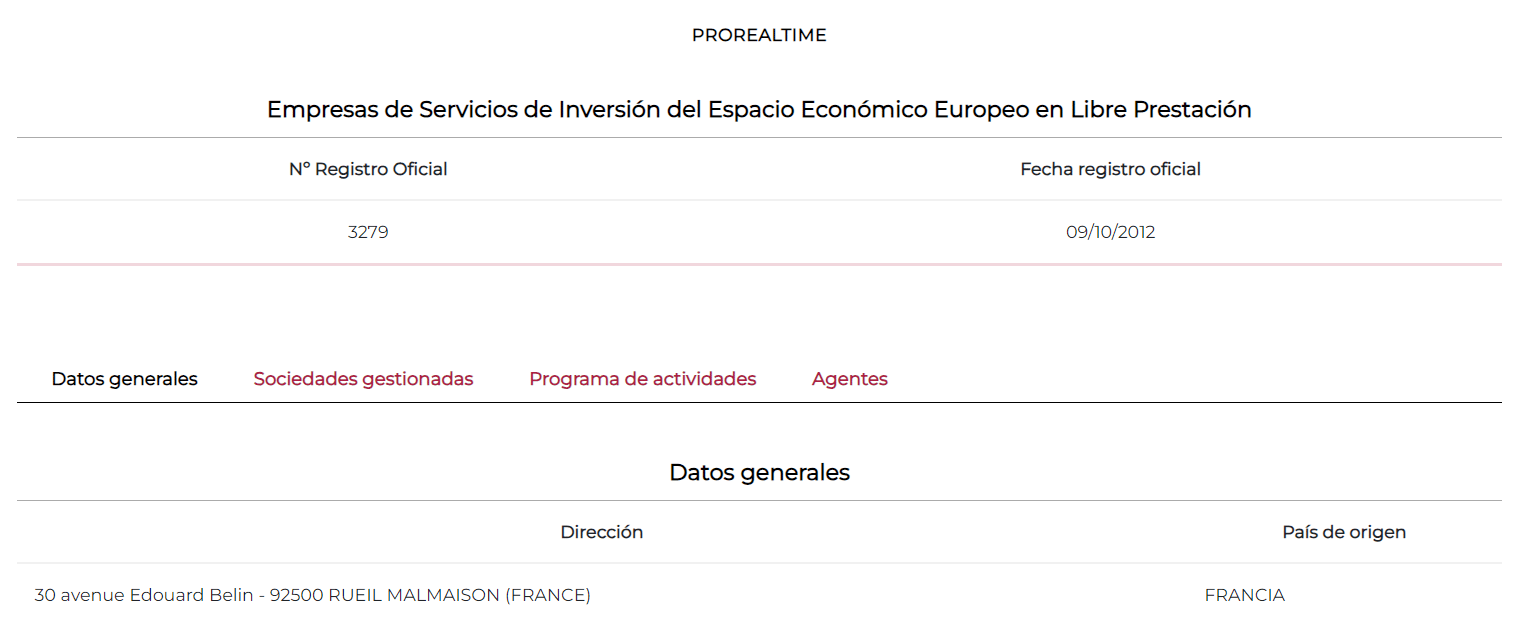Screen dimensions: 1524x617
Task: Click the 'País de origen' column header
Action: (1344, 532)
